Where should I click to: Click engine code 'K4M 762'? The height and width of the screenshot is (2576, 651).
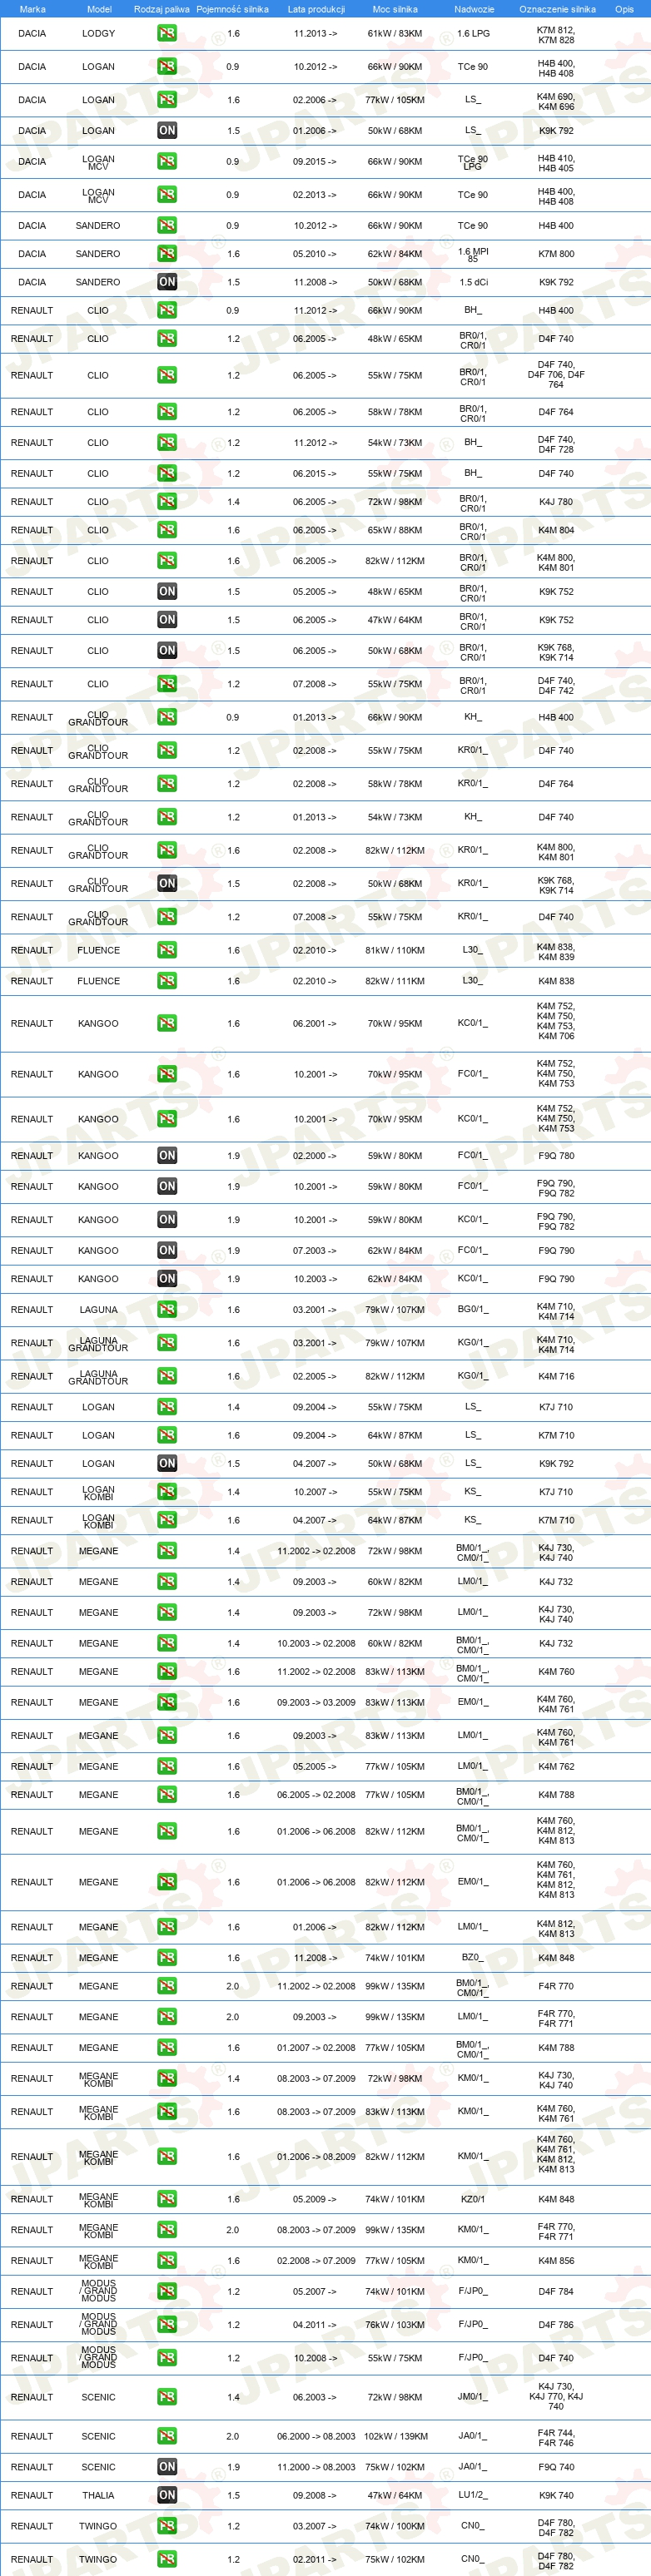[x=556, y=1766]
